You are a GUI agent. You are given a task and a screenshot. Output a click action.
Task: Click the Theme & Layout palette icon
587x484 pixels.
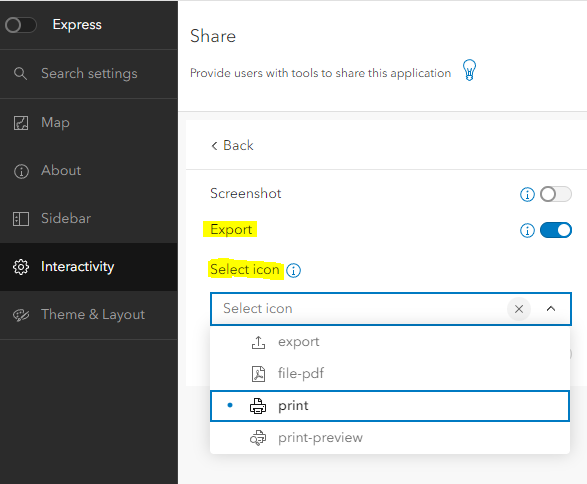click(x=21, y=315)
